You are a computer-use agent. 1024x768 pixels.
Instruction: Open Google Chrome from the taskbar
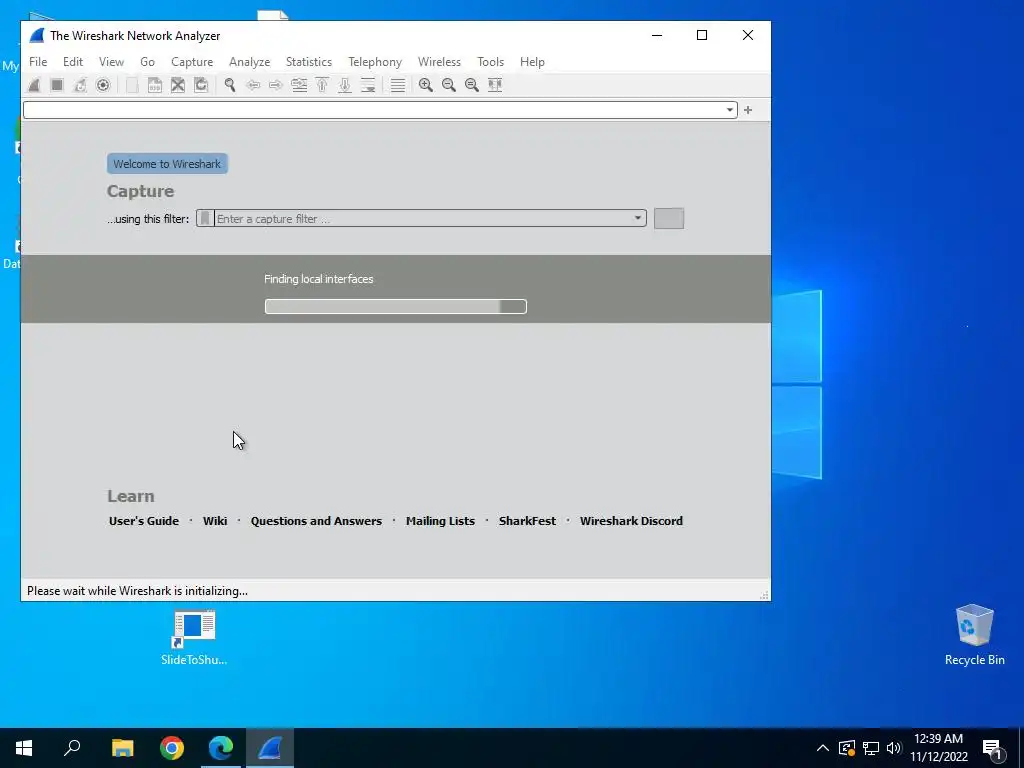(172, 748)
